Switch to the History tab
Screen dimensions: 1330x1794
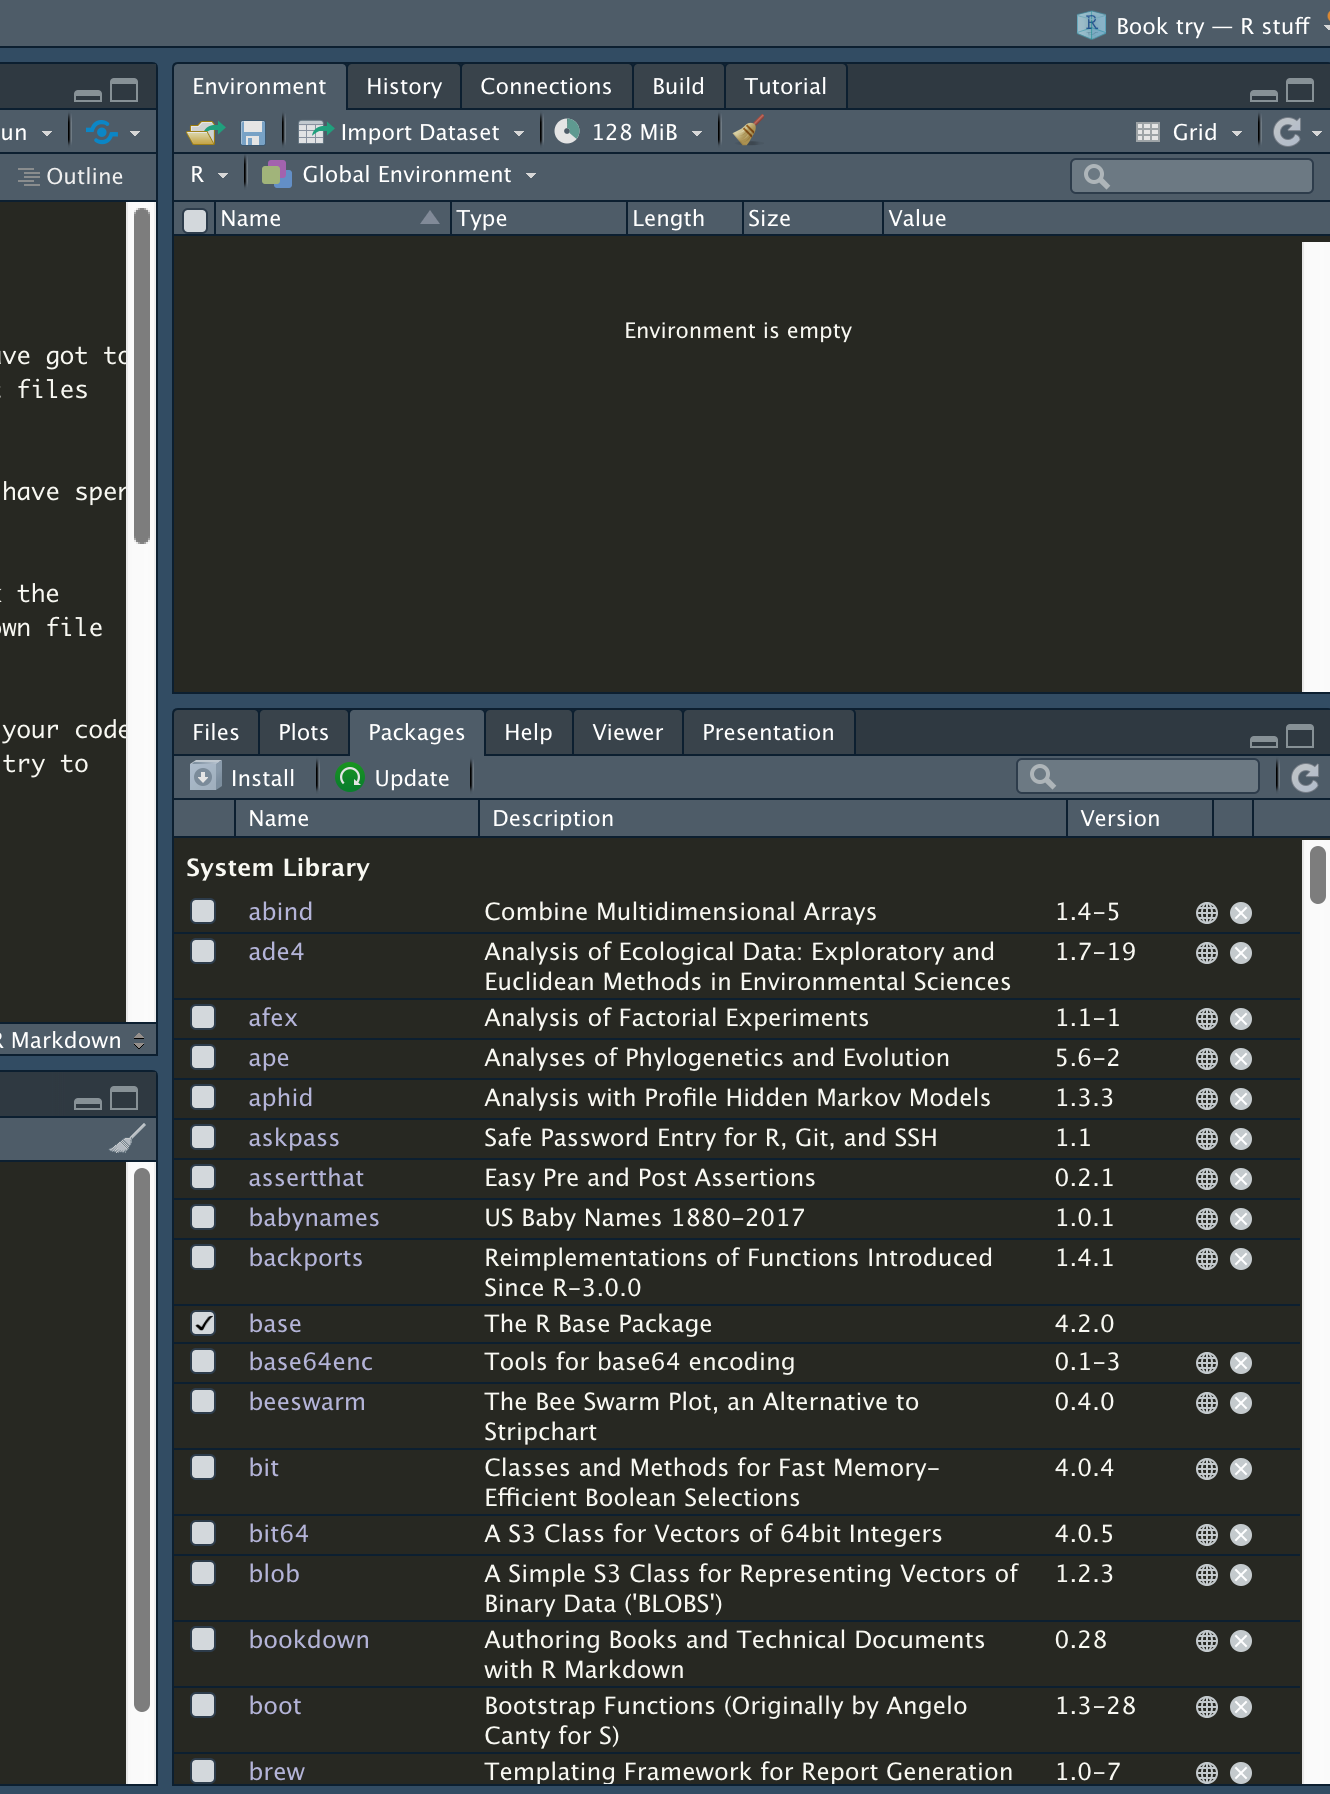[x=403, y=87]
